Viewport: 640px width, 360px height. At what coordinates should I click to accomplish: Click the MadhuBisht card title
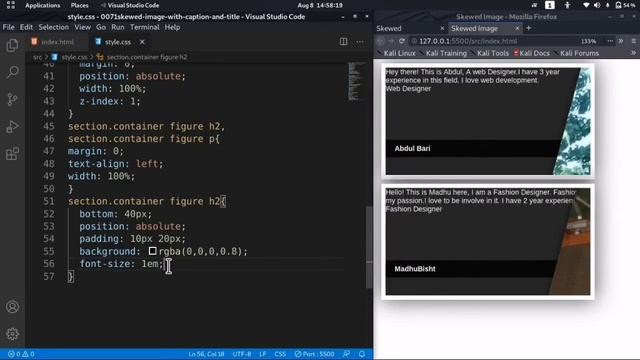415,269
